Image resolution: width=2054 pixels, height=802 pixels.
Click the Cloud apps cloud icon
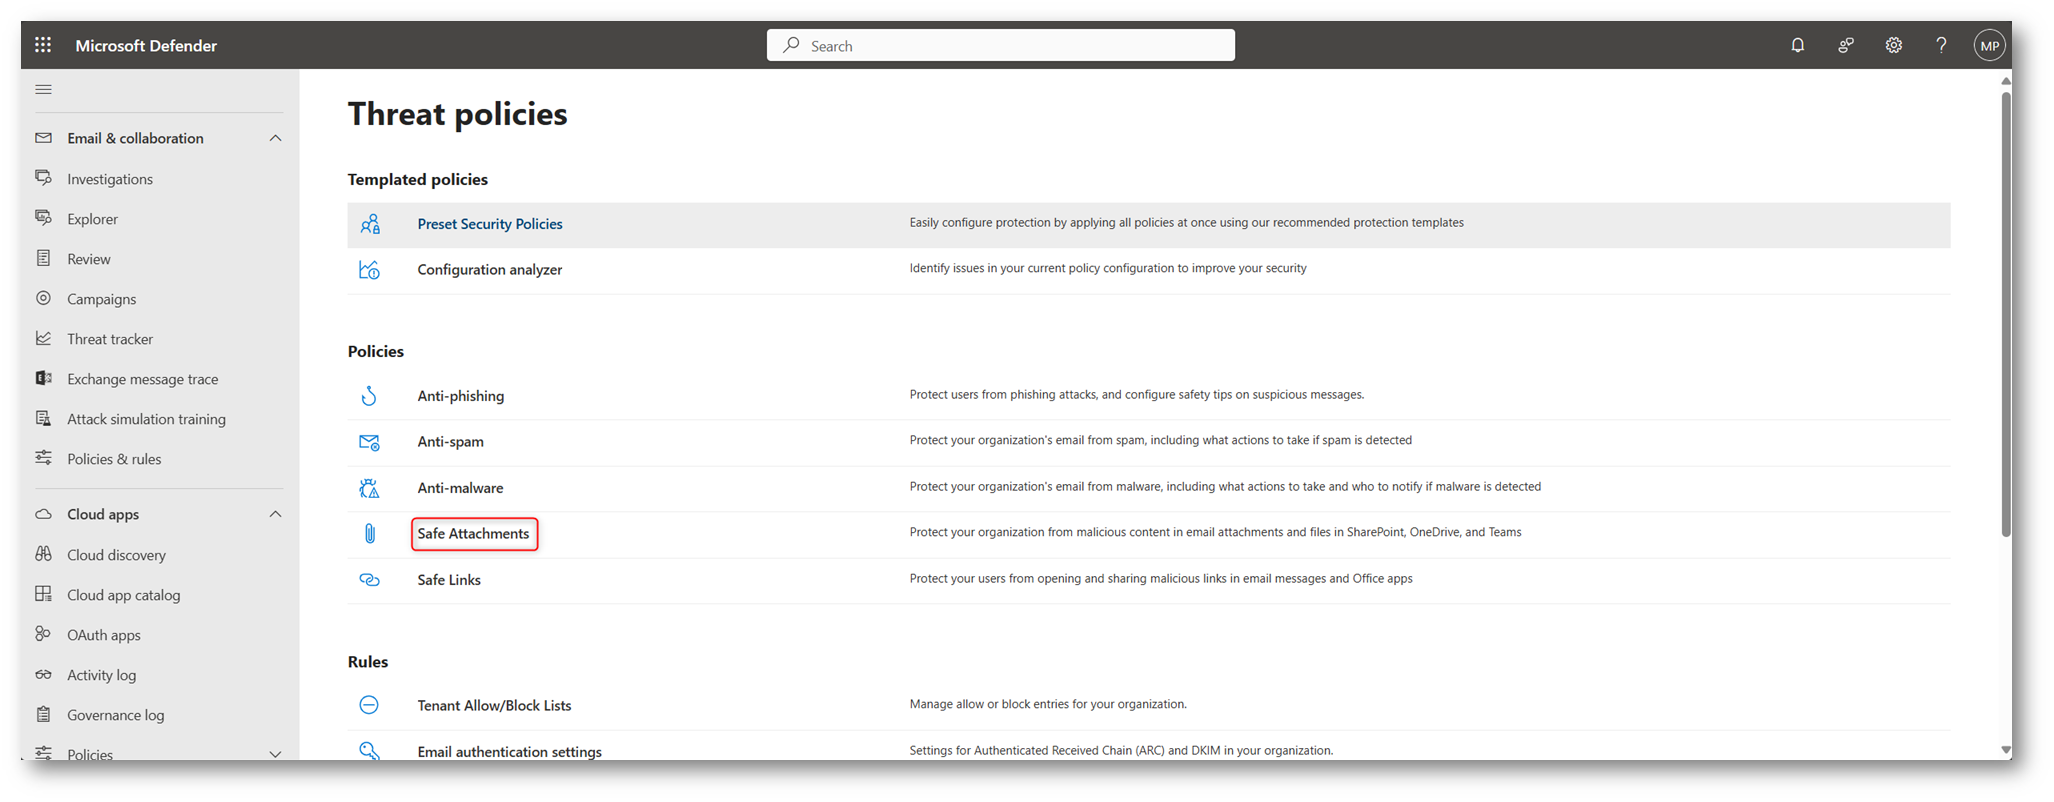(x=43, y=514)
